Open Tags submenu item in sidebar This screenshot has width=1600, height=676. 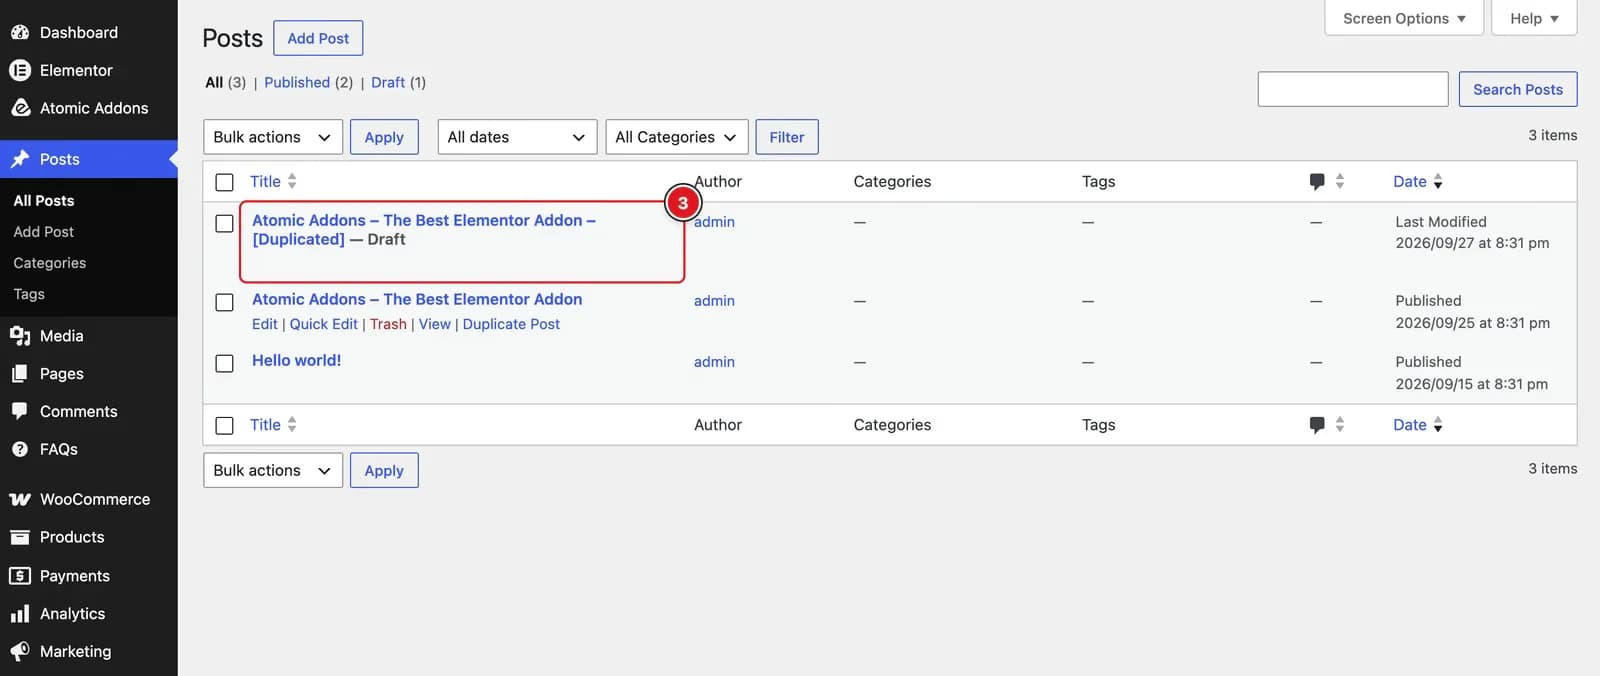[x=29, y=294]
